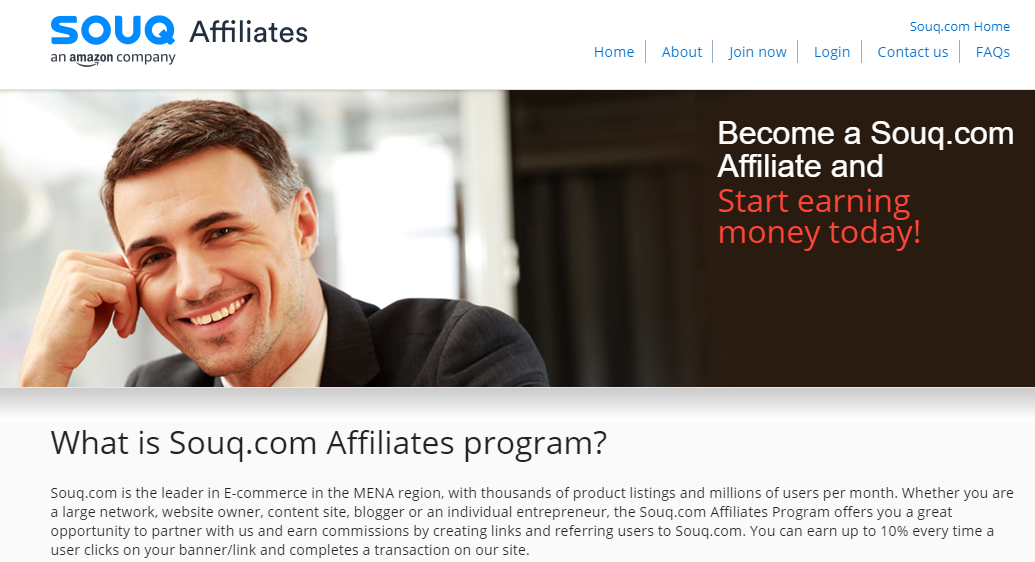Open the Login page
1035x562 pixels.
click(832, 52)
